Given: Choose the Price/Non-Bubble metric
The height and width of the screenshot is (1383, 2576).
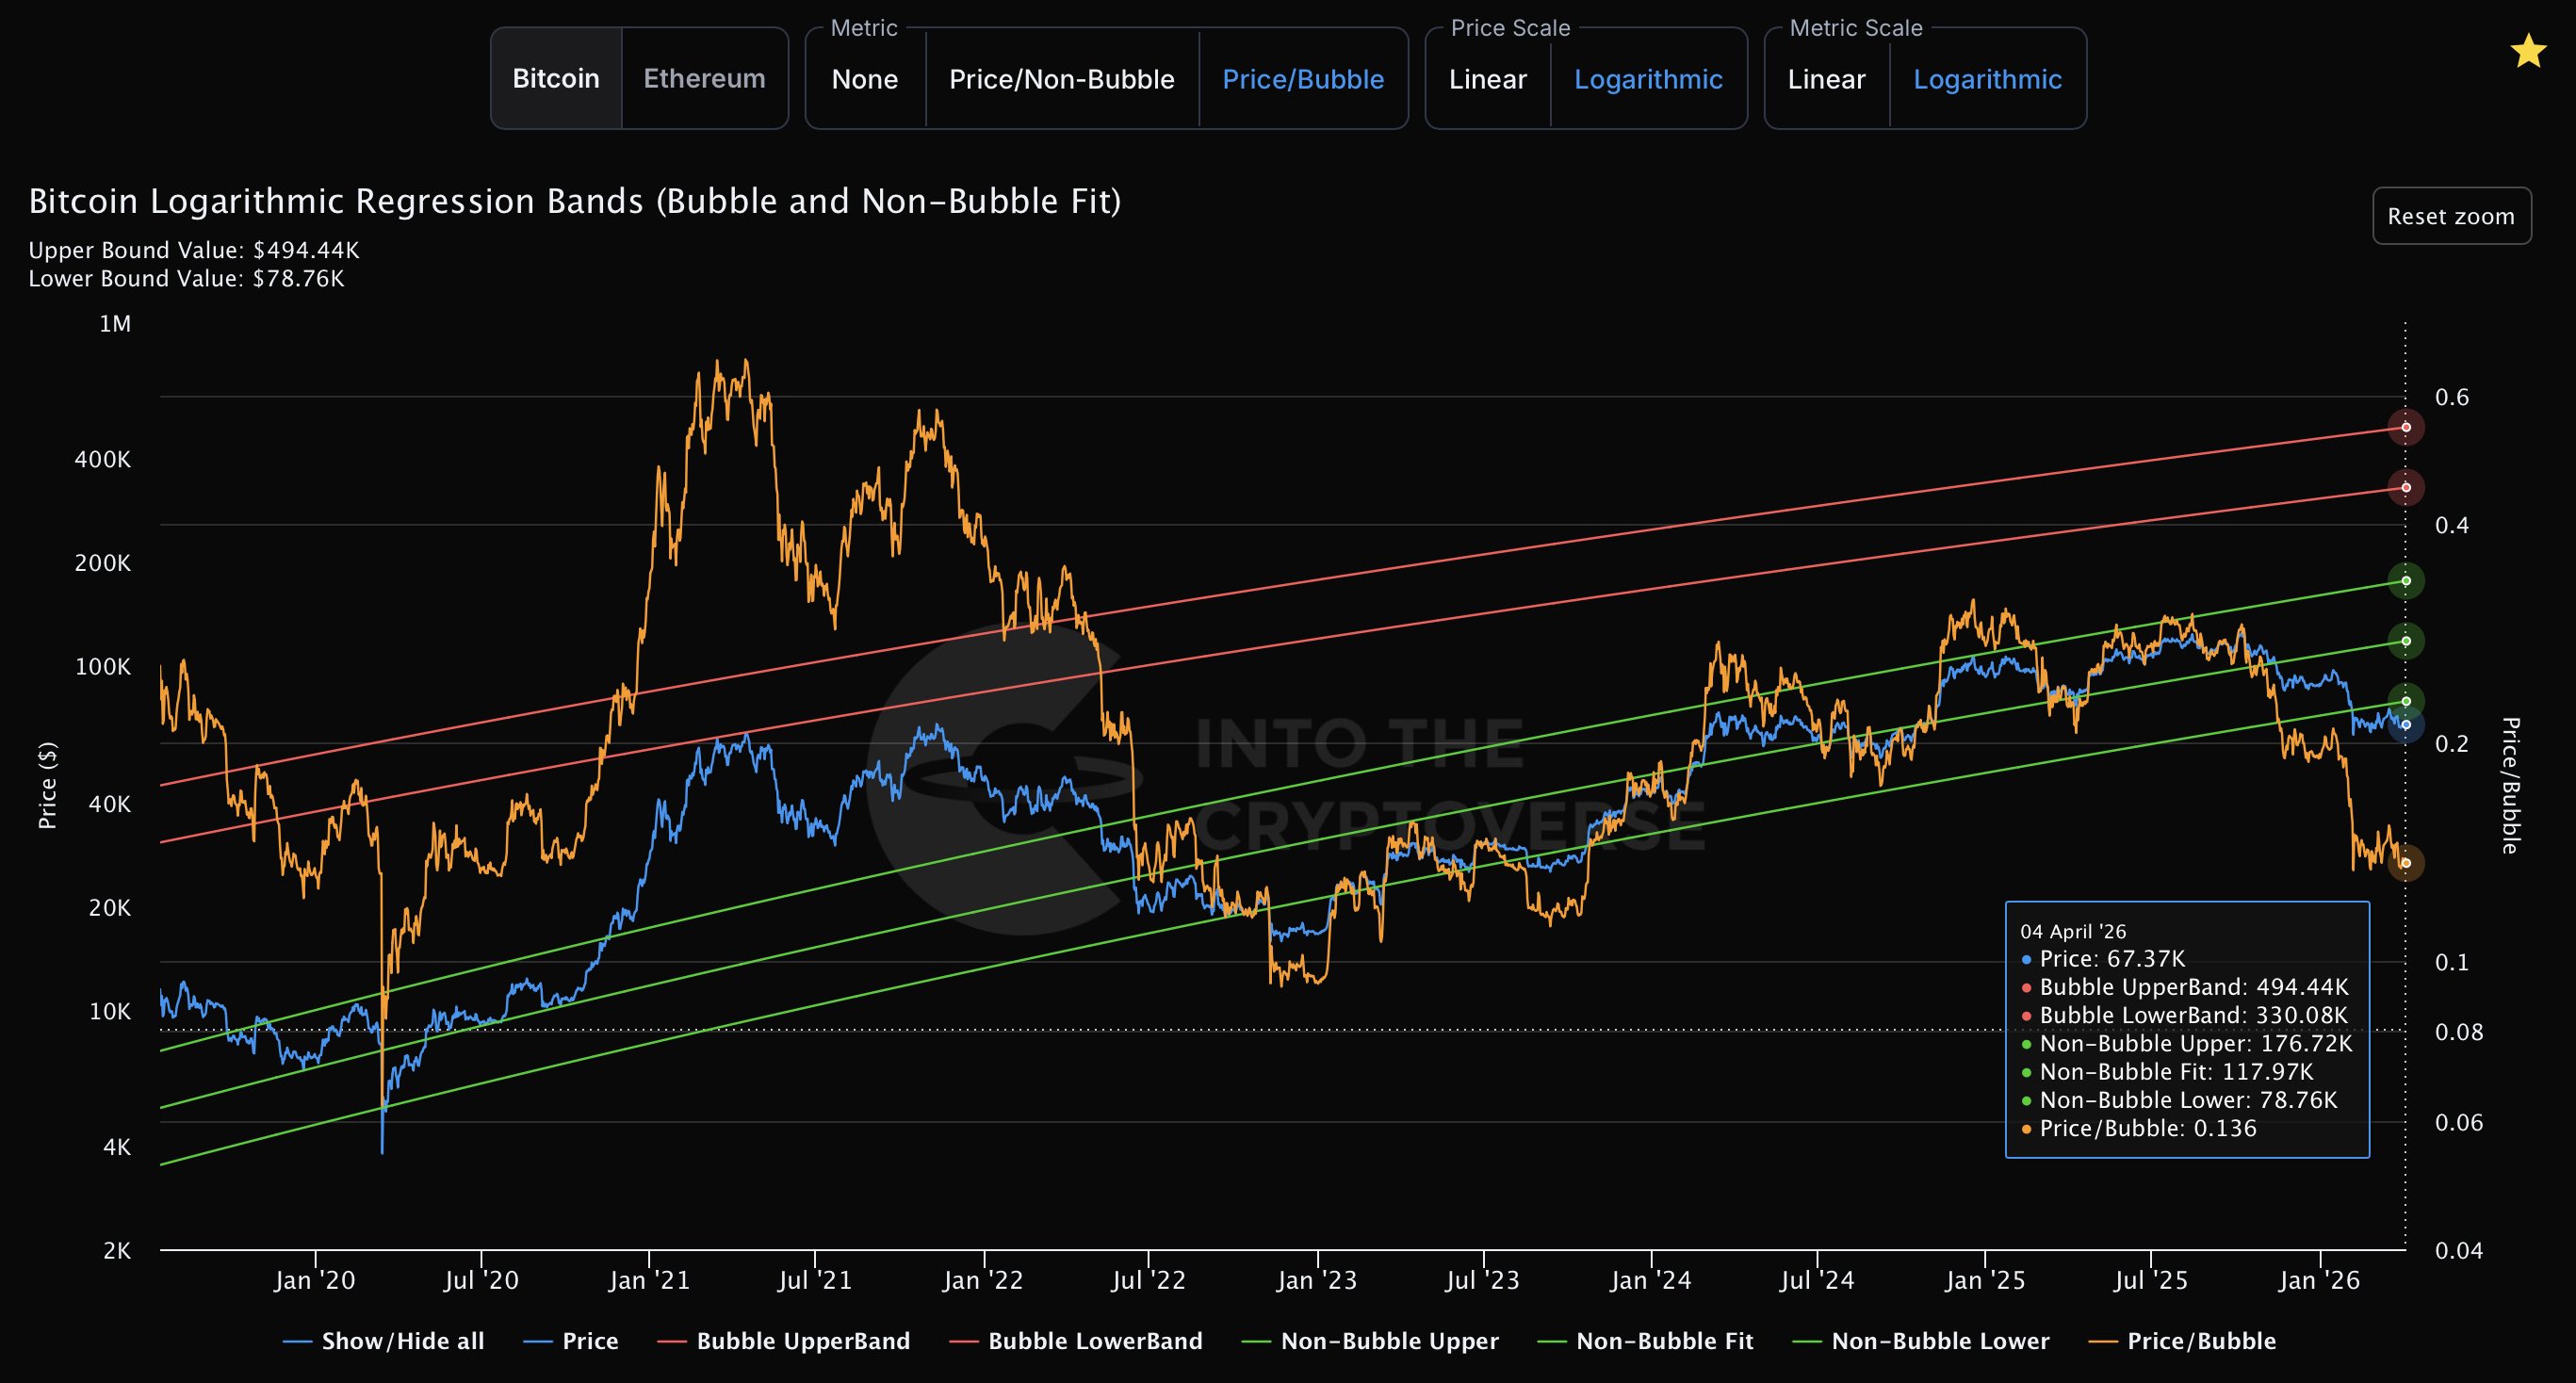Looking at the screenshot, I should click(1061, 80).
